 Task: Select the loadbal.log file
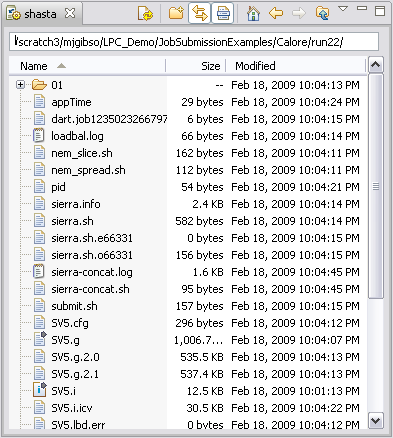pyautogui.click(x=77, y=136)
